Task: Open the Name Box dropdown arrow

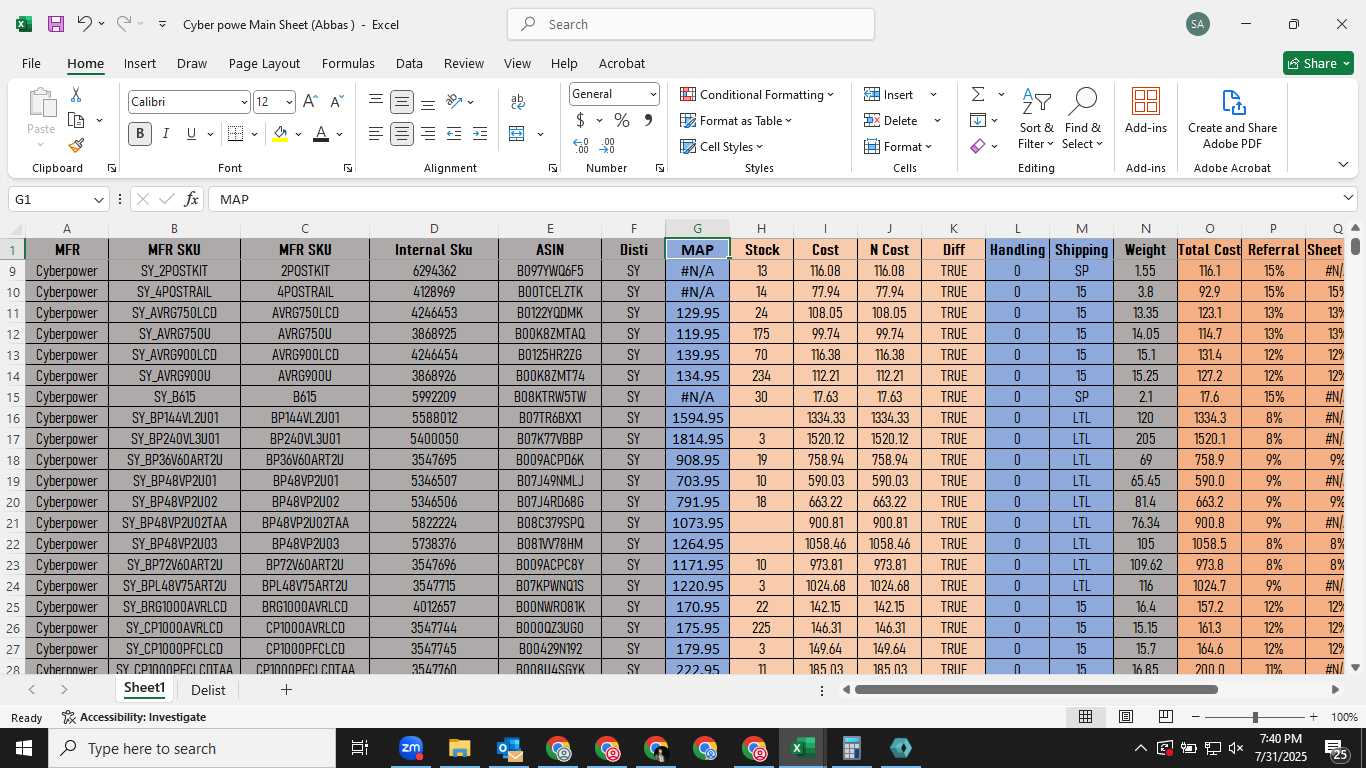Action: point(98,199)
